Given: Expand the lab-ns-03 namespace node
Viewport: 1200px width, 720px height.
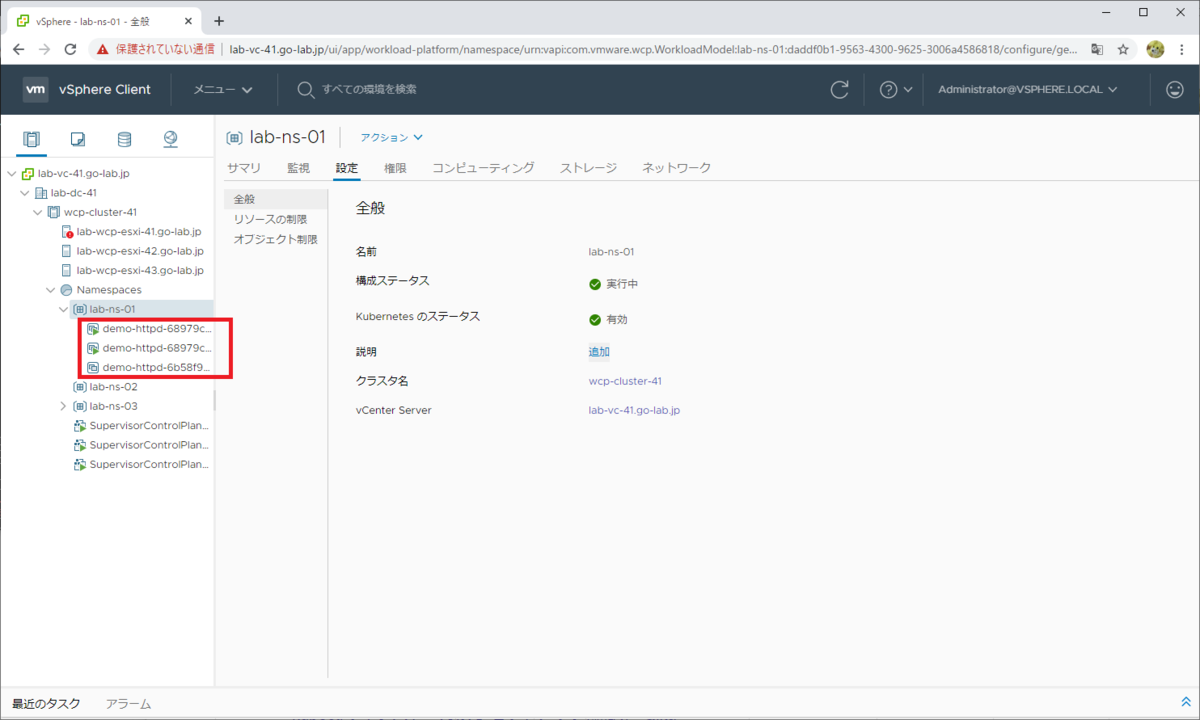Looking at the screenshot, I should click(63, 405).
